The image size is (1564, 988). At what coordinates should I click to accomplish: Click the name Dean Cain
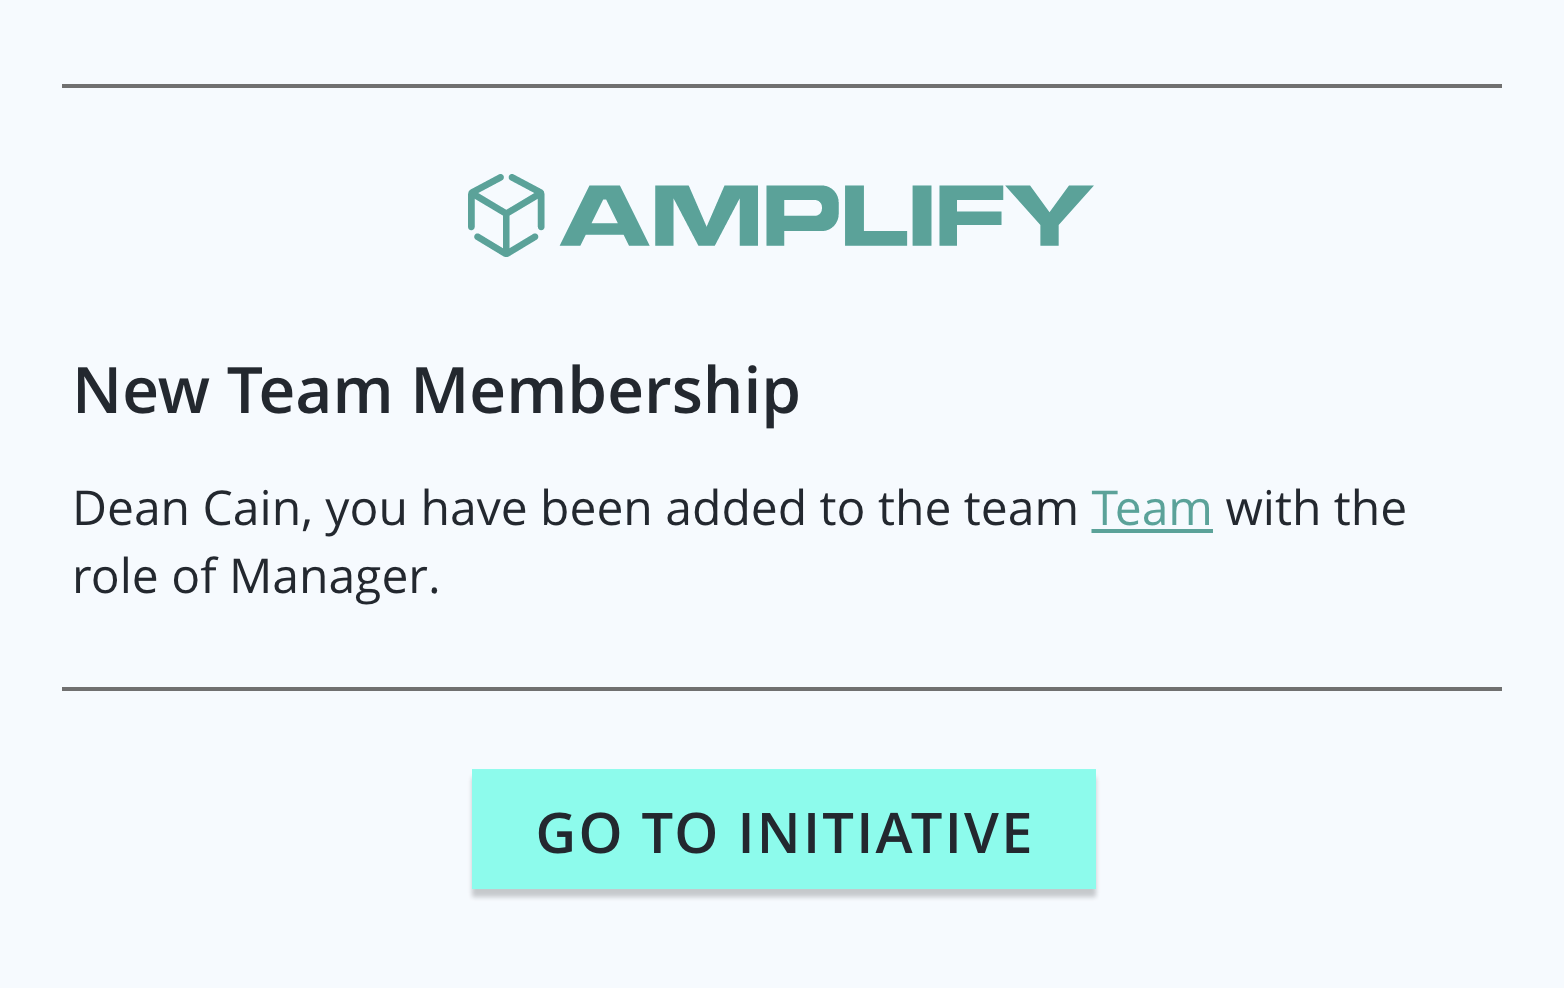[x=186, y=509]
